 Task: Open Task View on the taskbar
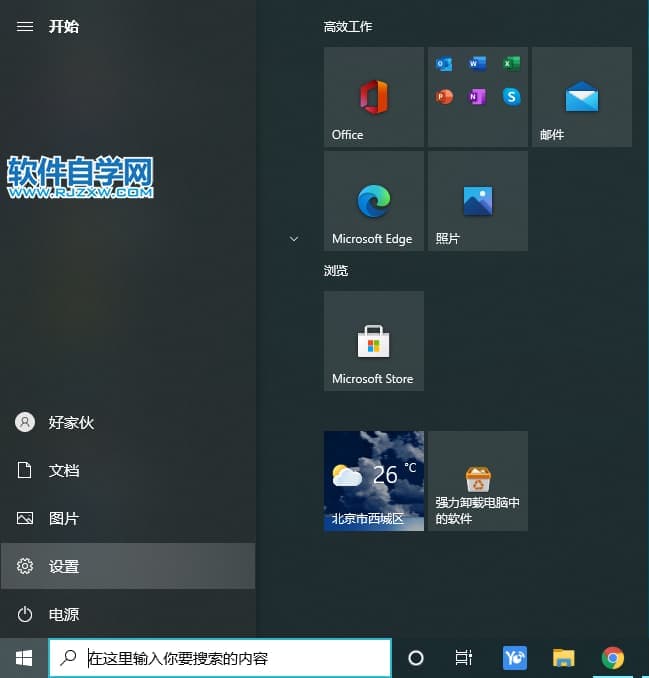464,657
